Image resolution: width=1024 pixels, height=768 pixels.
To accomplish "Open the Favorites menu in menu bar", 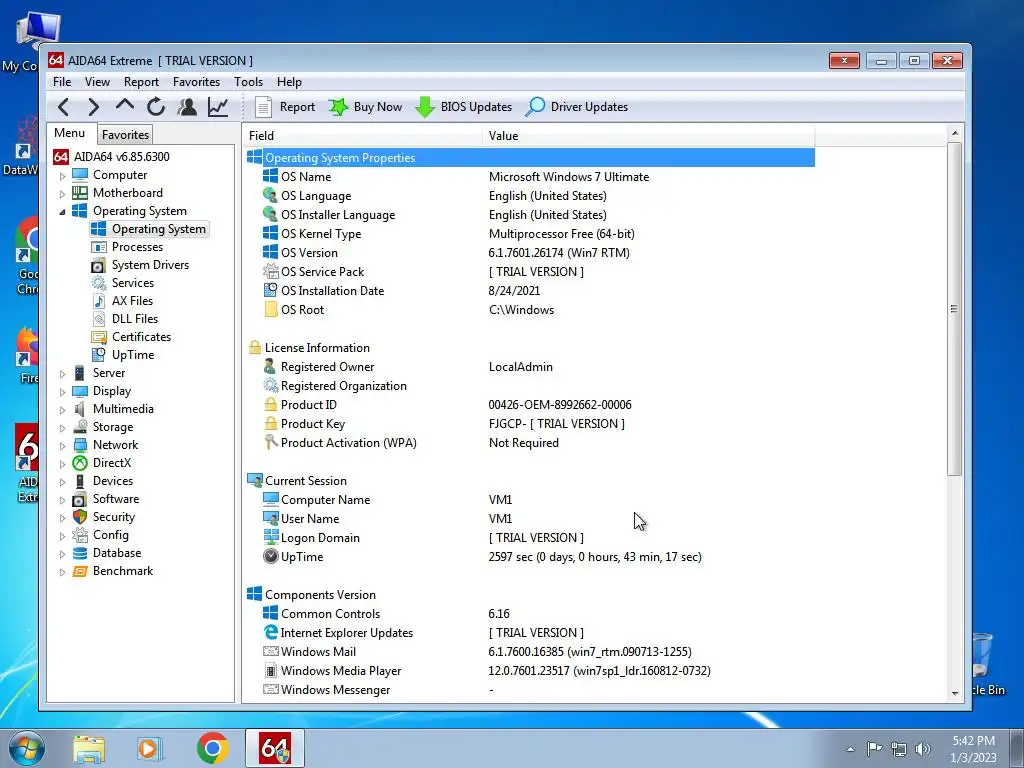I will tap(196, 82).
